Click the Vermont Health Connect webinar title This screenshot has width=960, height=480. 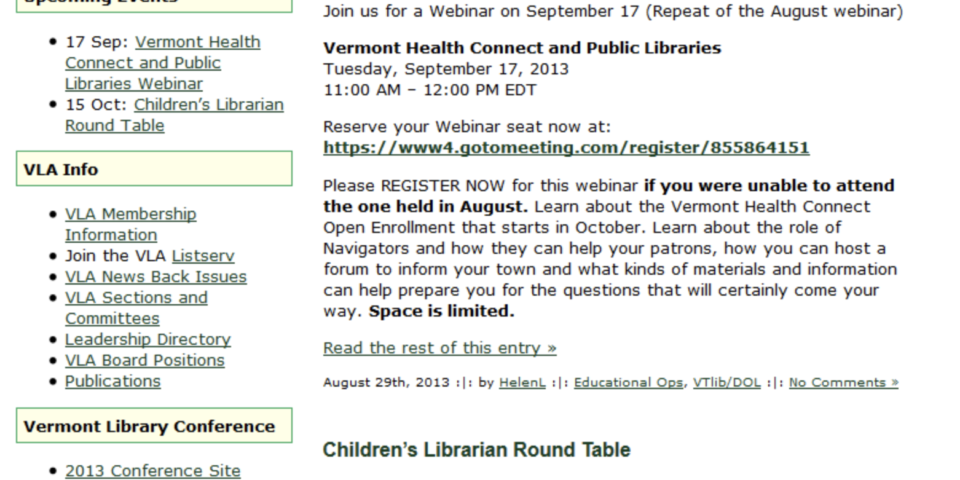[x=521, y=48]
